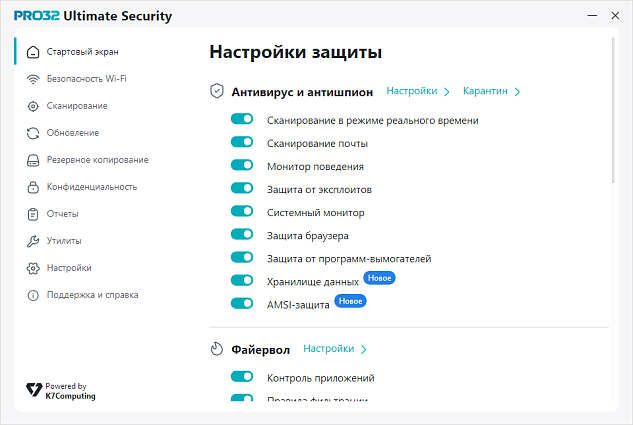
Task: Click the Настройки защиты page title
Action: [x=296, y=52]
